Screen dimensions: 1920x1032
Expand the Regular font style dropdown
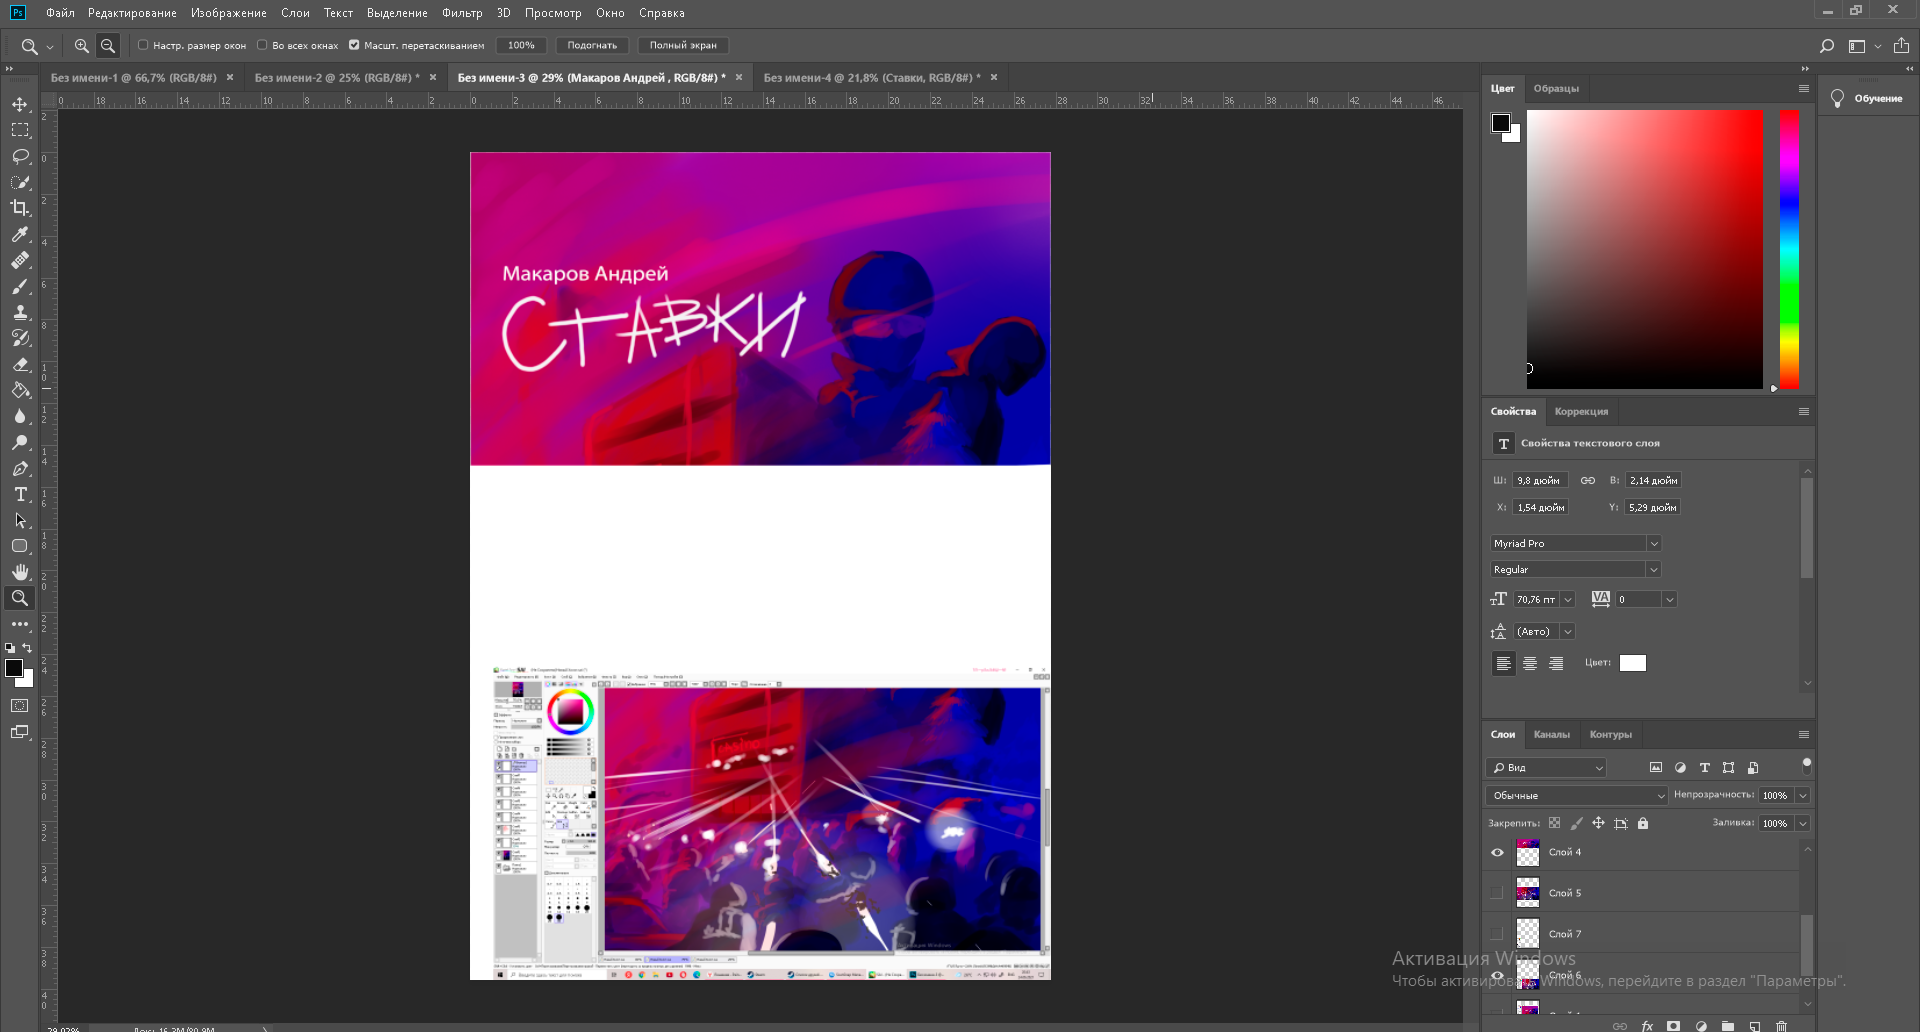1653,570
